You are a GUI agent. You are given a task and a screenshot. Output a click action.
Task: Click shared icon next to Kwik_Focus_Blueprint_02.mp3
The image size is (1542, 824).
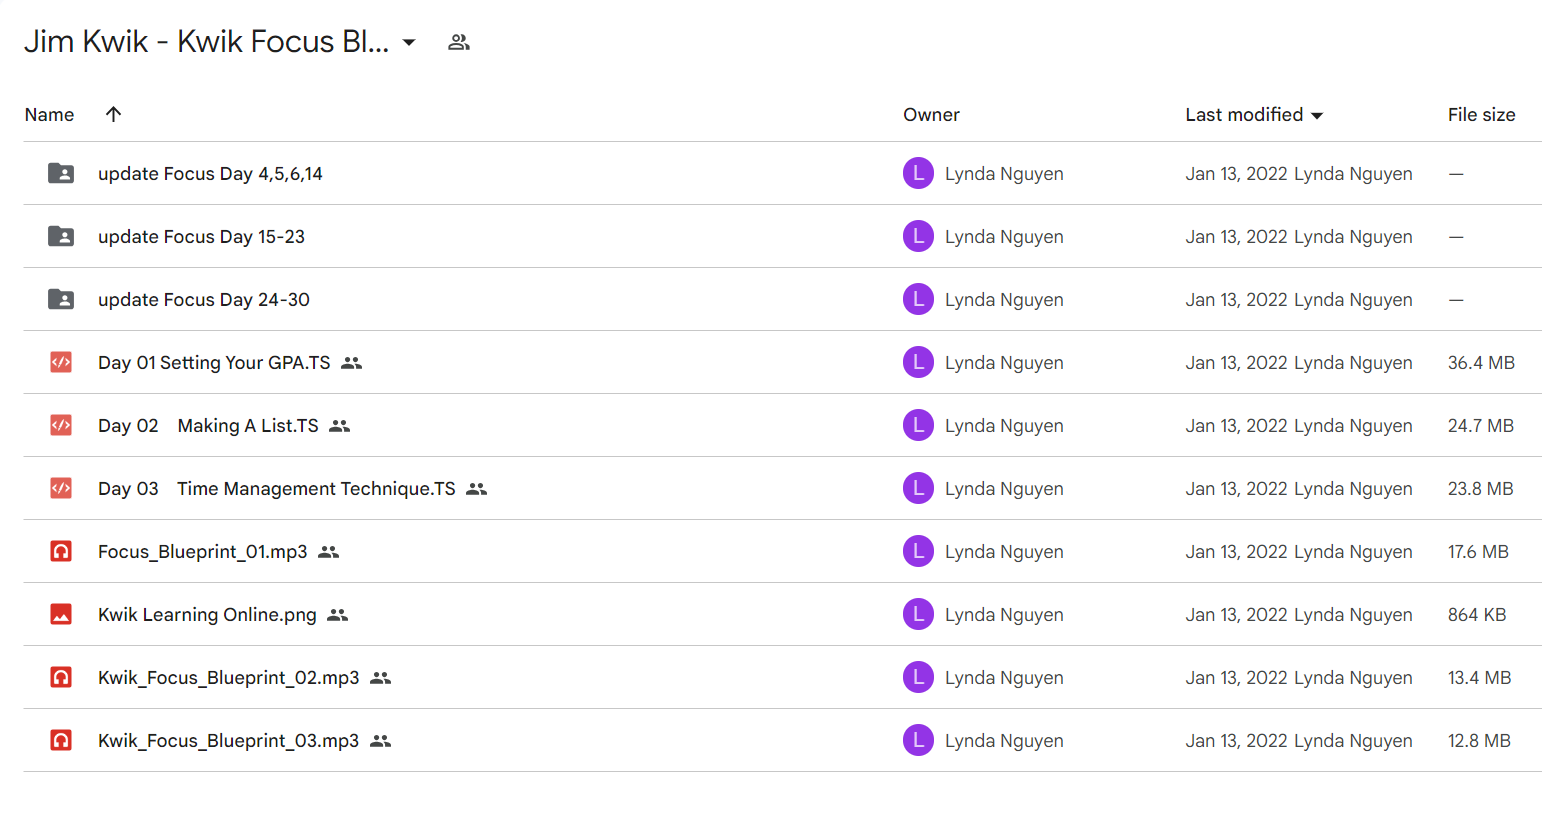tap(381, 678)
